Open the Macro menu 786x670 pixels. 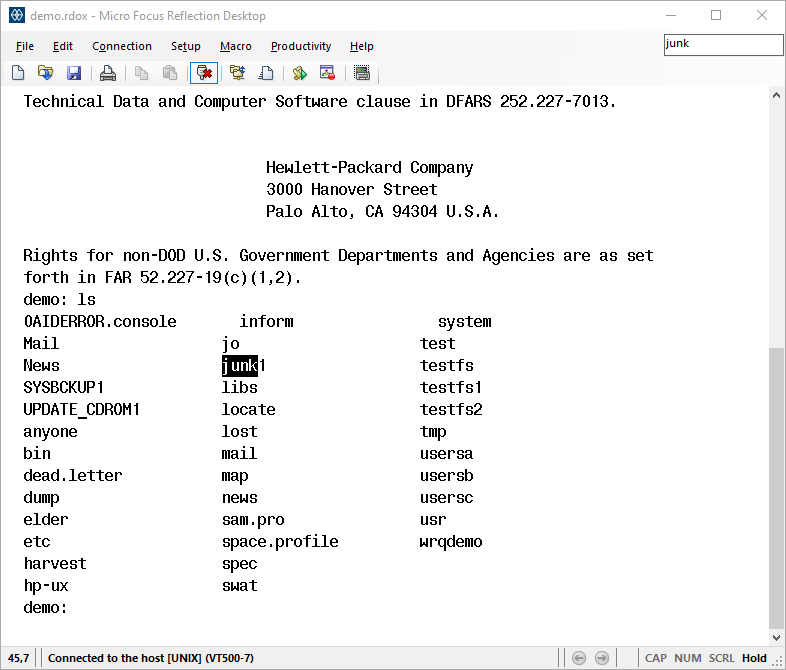point(236,46)
